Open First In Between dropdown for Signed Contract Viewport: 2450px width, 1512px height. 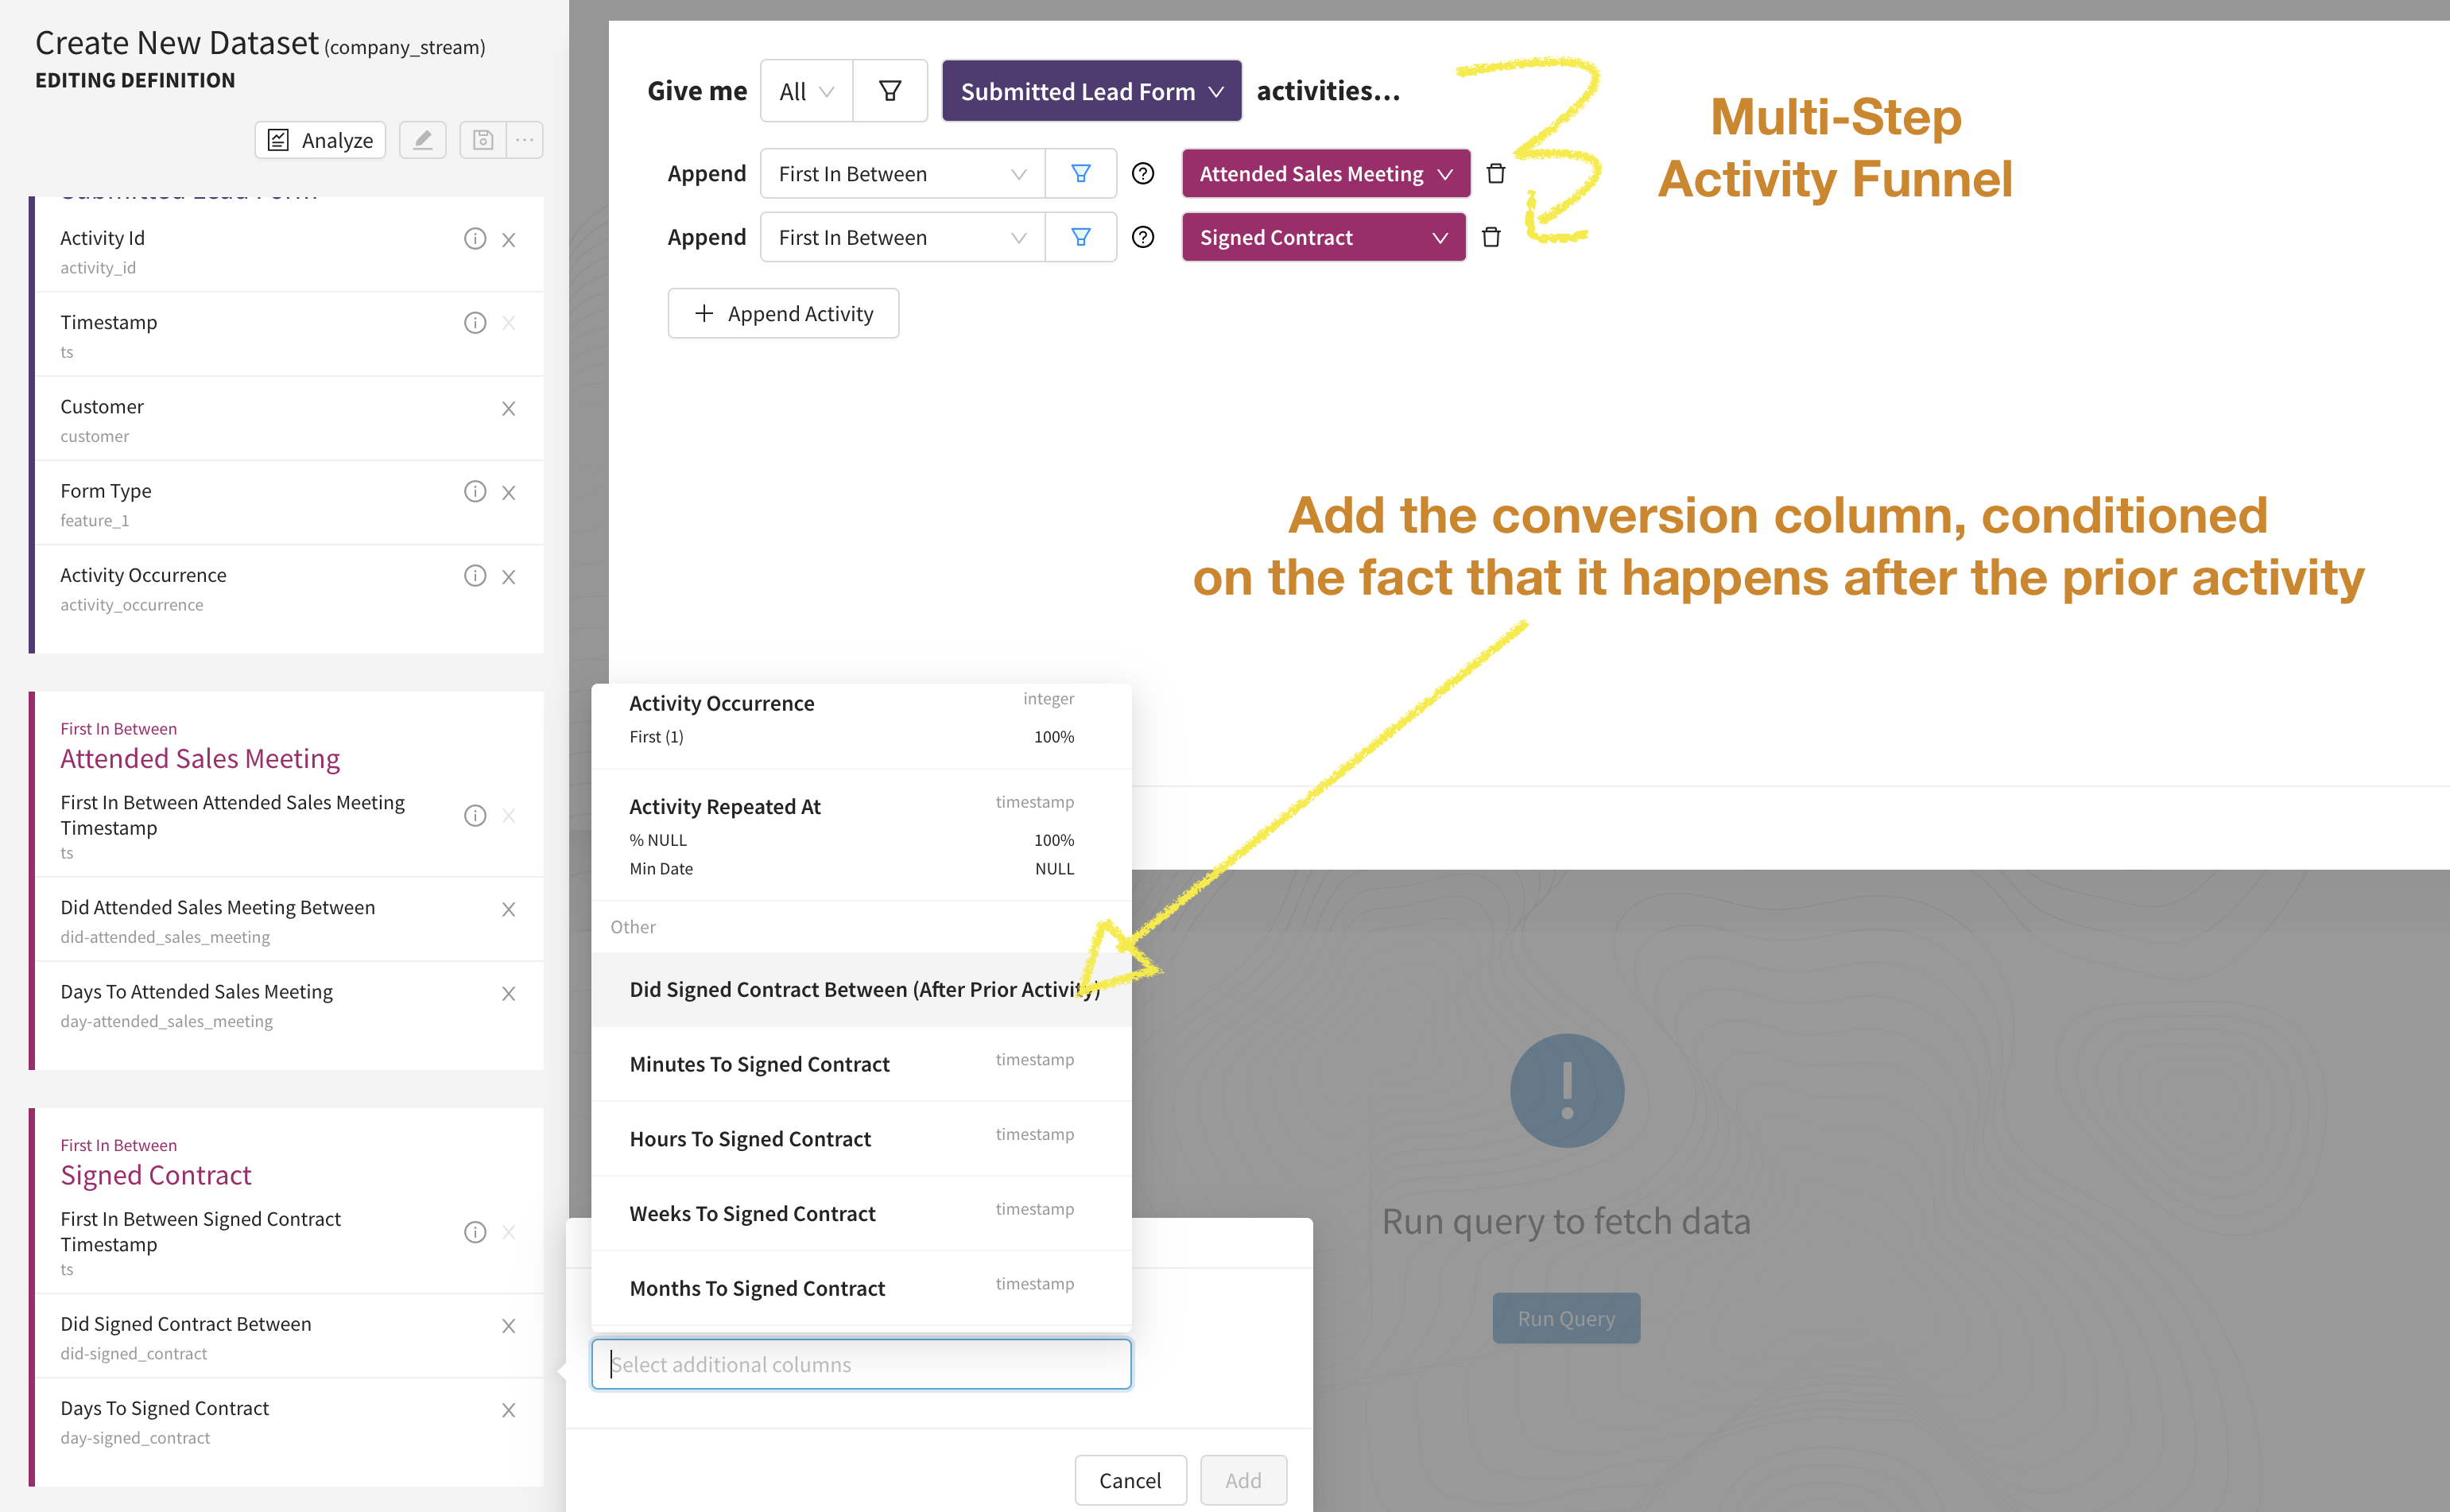[x=902, y=237]
